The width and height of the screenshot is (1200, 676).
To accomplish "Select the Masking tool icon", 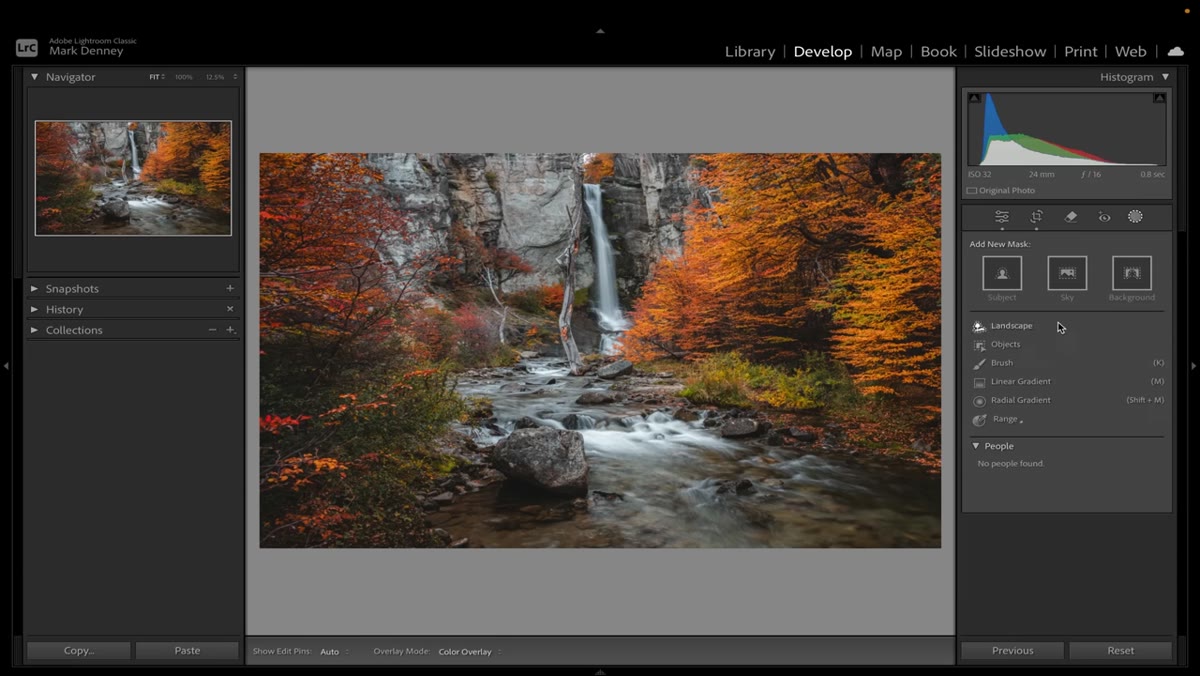I will pyautogui.click(x=1135, y=216).
